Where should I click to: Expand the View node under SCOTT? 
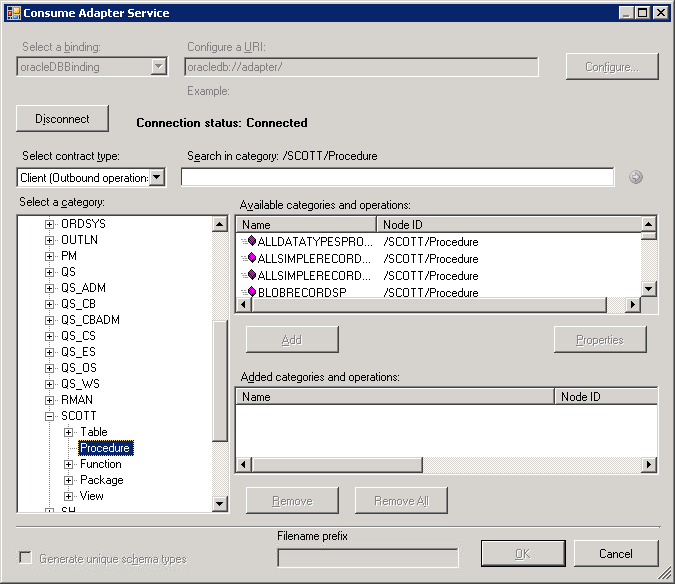[x=68, y=496]
